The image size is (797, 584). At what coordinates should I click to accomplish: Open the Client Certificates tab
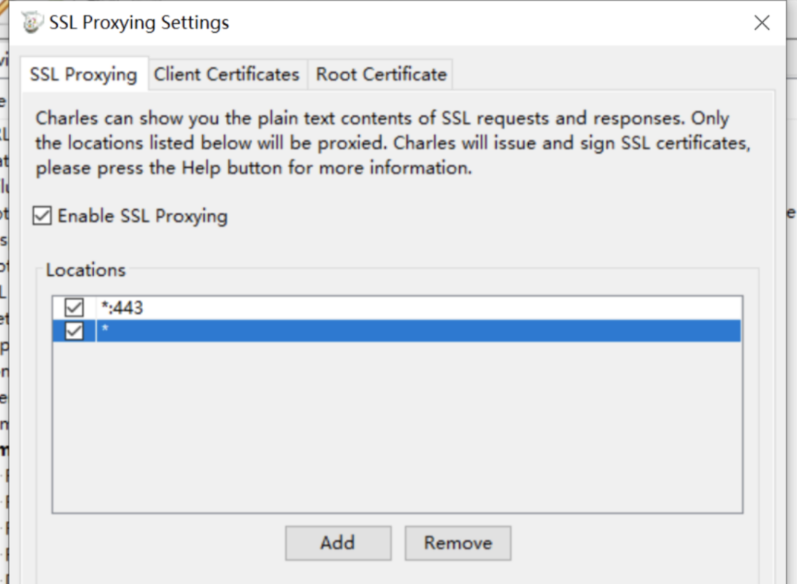pos(227,75)
